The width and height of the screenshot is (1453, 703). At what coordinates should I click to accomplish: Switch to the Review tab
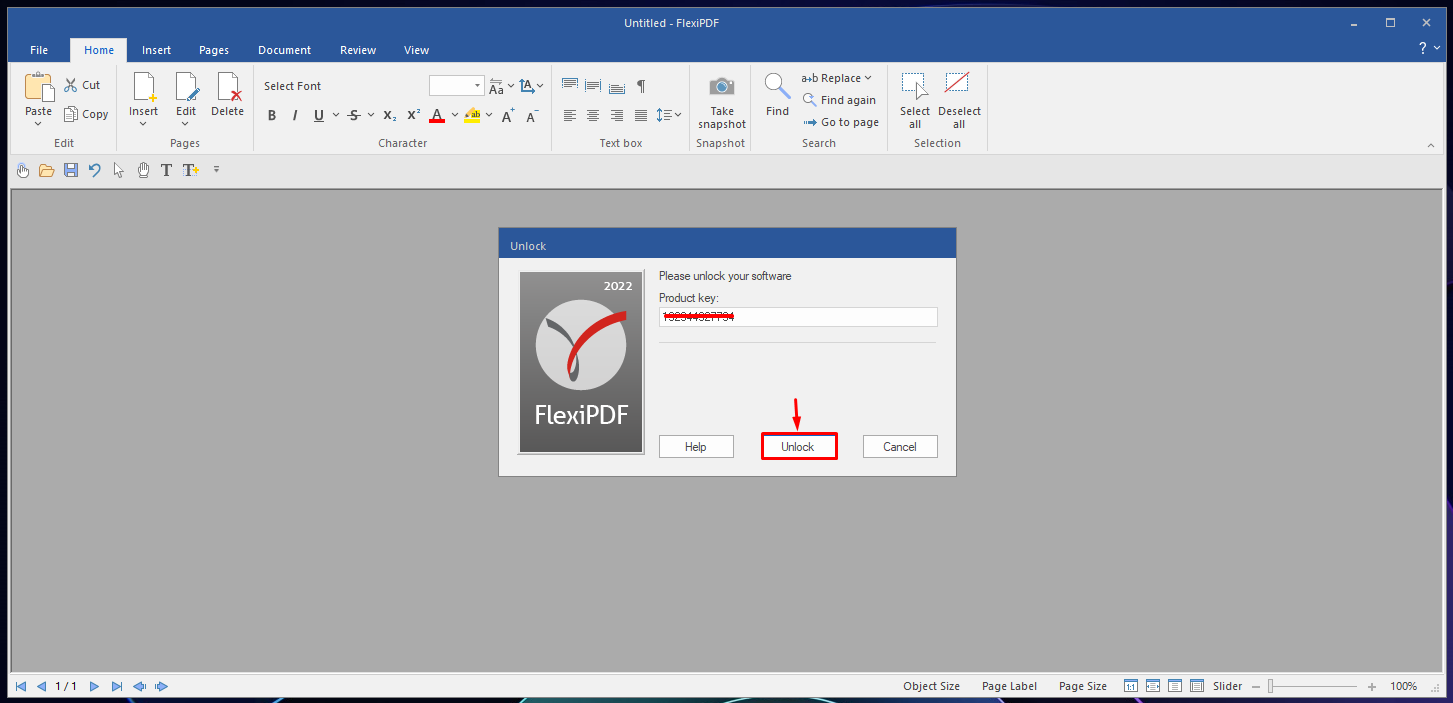(358, 50)
